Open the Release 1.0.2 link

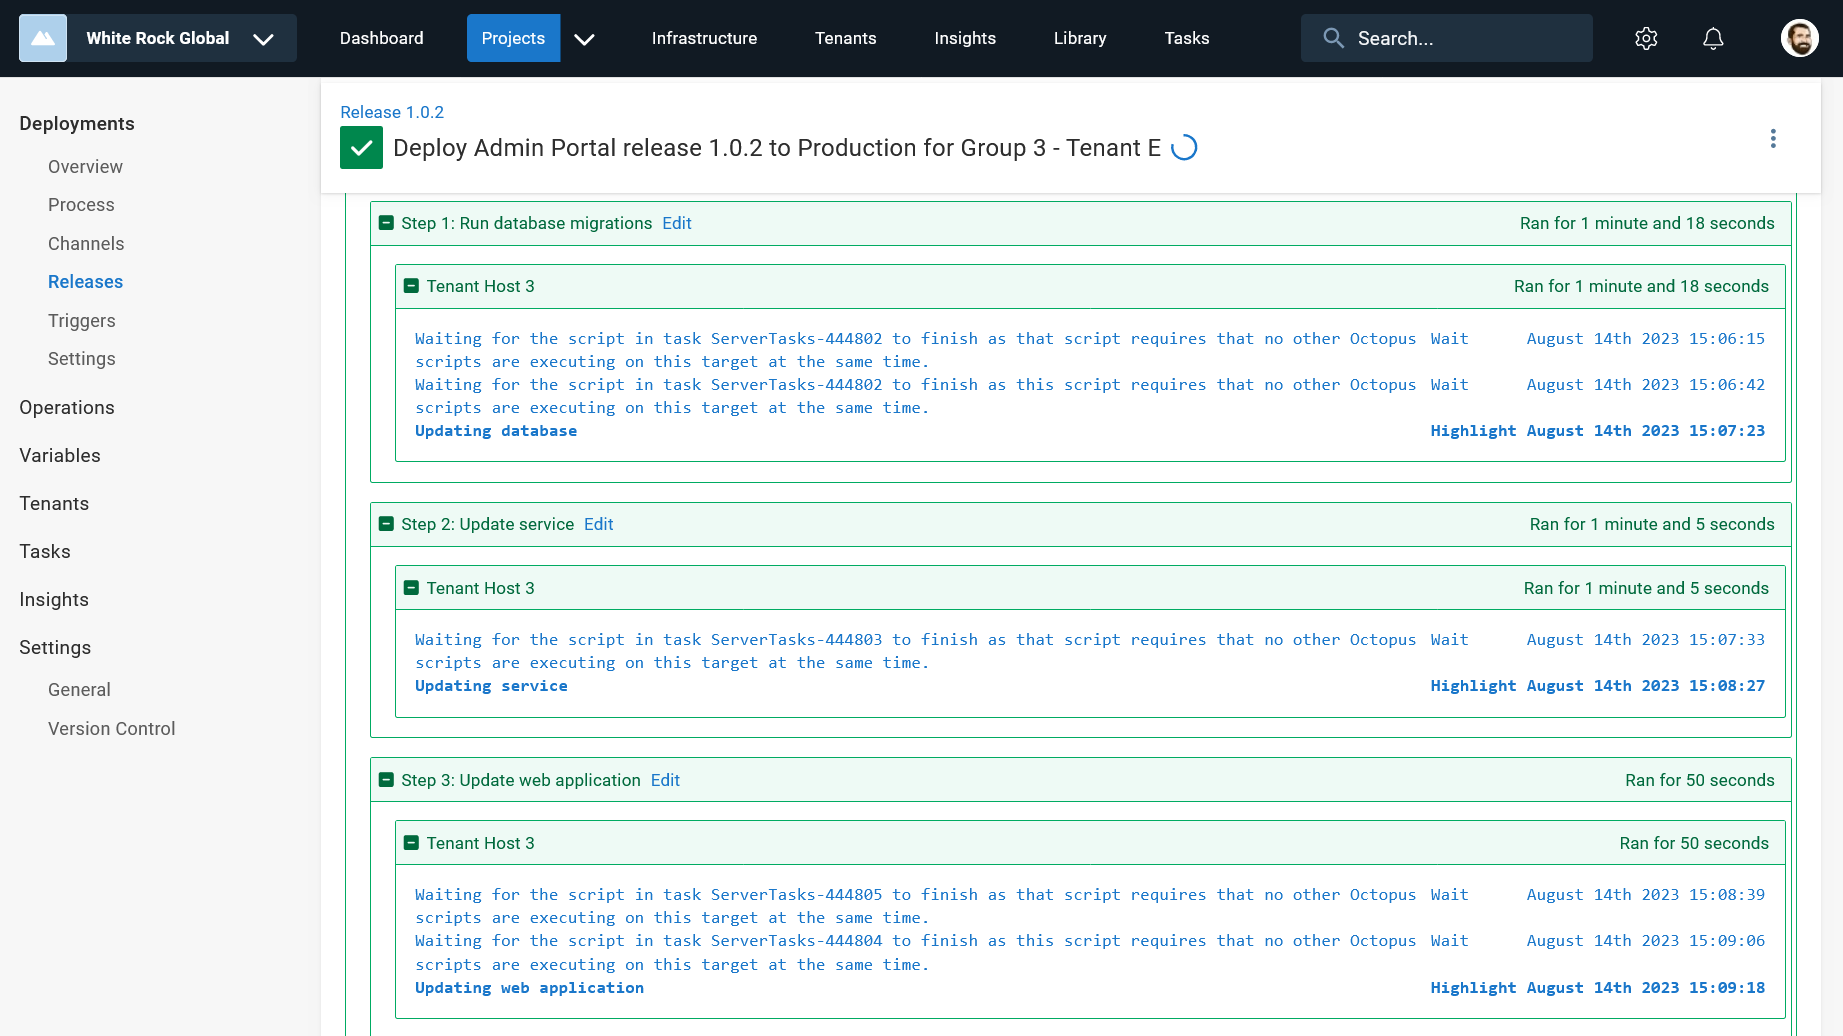tap(391, 112)
